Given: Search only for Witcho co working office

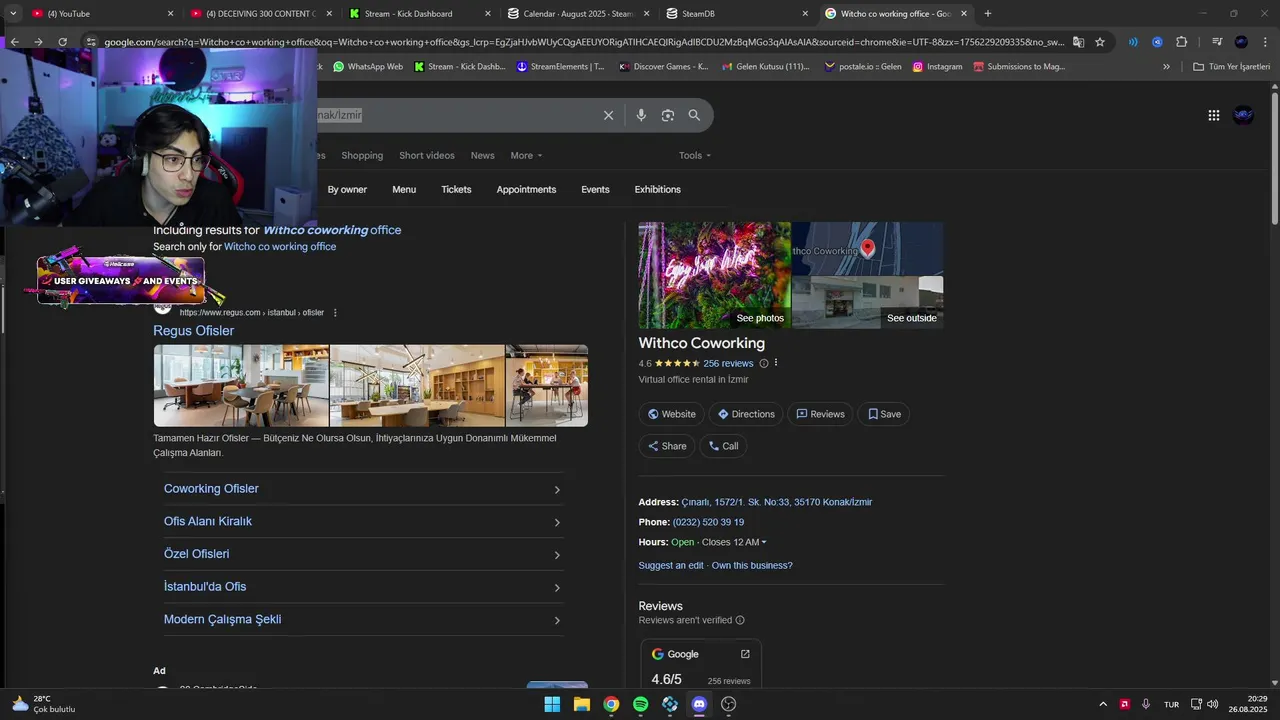Looking at the screenshot, I should (x=280, y=247).
